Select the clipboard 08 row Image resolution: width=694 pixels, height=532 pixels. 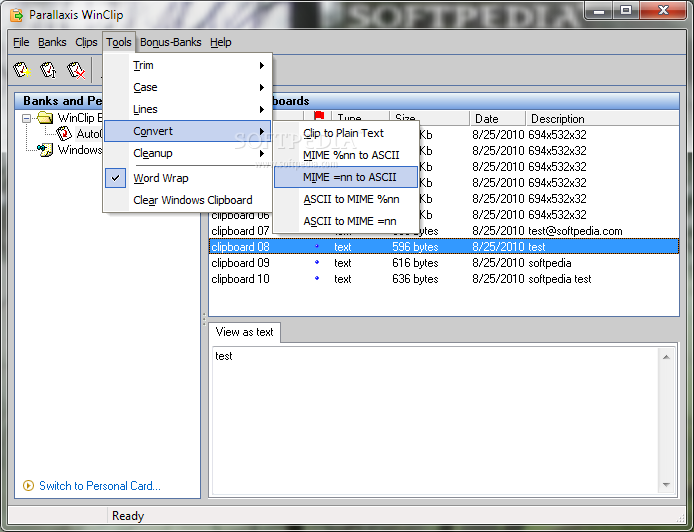(x=444, y=247)
